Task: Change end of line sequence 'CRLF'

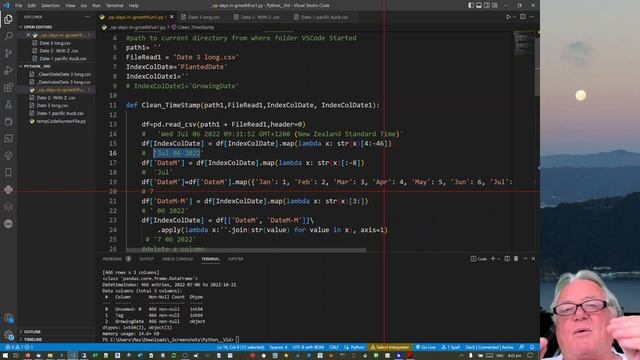Action: 333,347
